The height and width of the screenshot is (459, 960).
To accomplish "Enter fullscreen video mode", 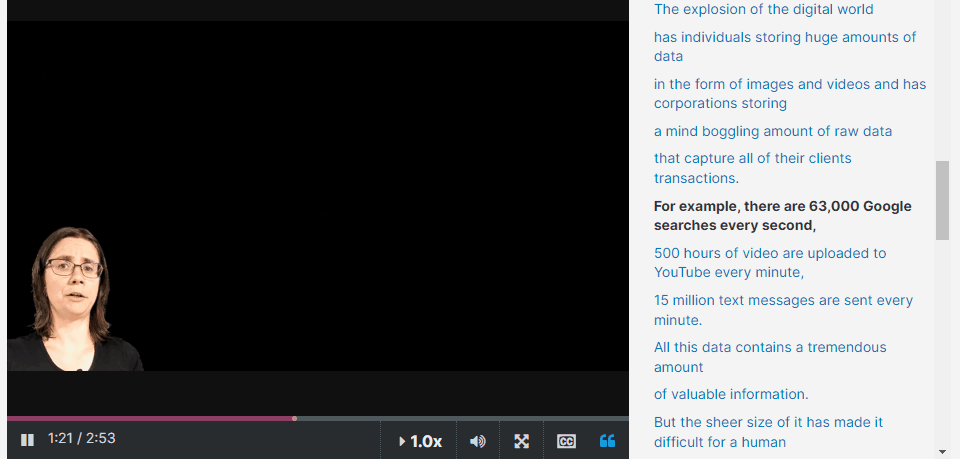I will (x=521, y=441).
